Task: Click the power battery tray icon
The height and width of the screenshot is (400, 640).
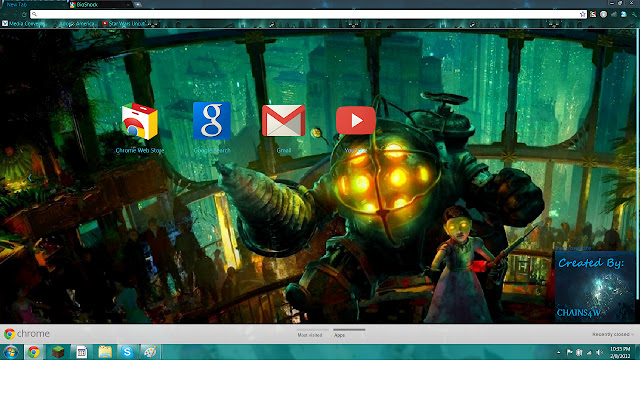Action: pos(579,352)
